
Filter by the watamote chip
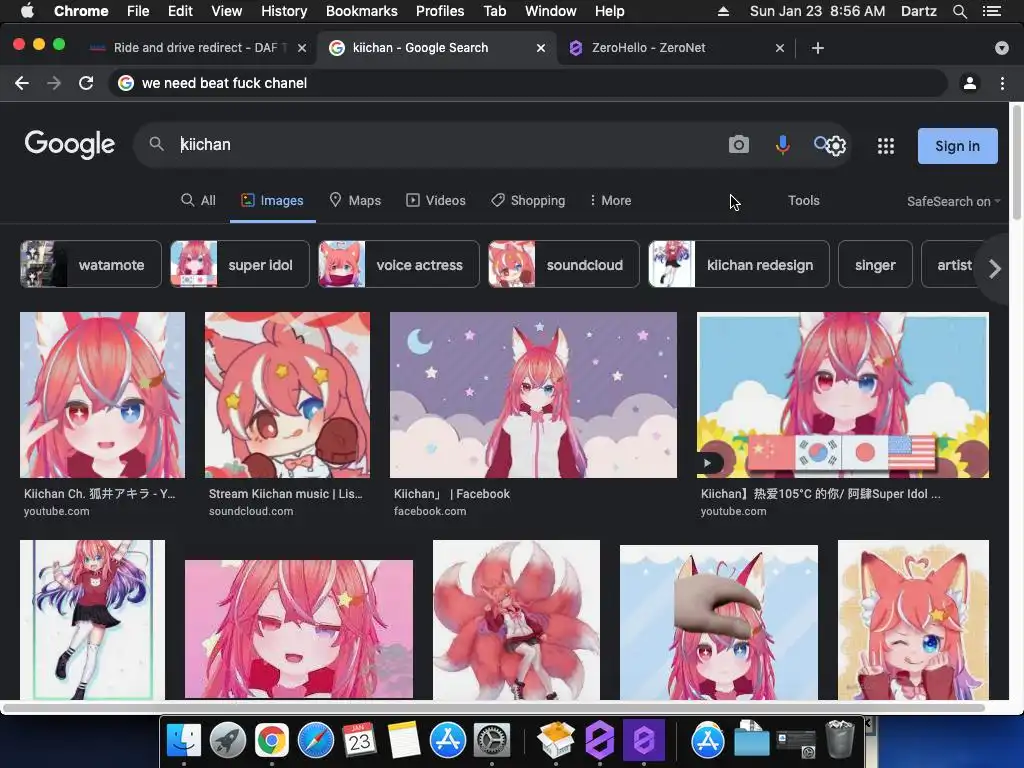tap(91, 264)
